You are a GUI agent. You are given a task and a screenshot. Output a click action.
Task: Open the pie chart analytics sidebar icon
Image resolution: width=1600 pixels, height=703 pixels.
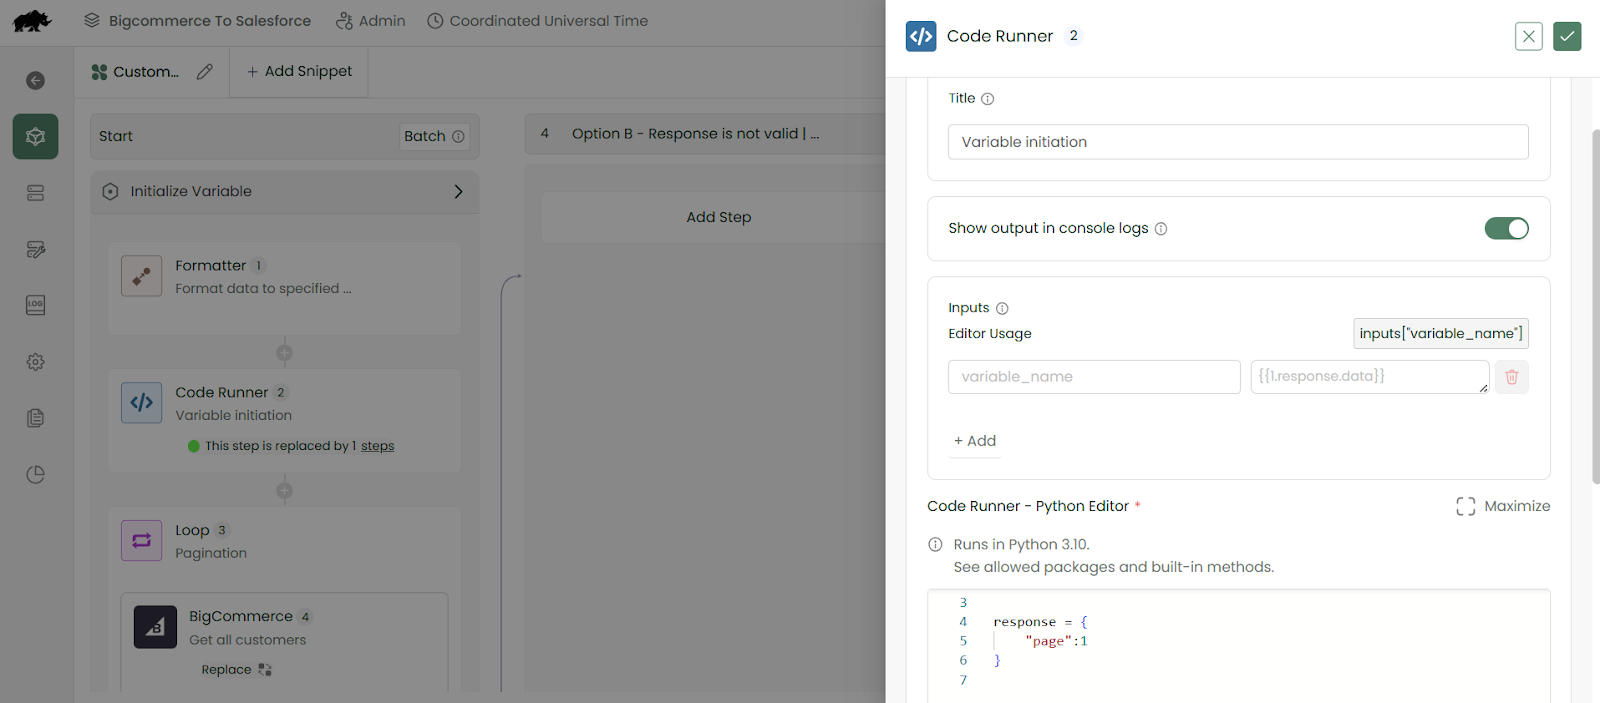click(35, 475)
